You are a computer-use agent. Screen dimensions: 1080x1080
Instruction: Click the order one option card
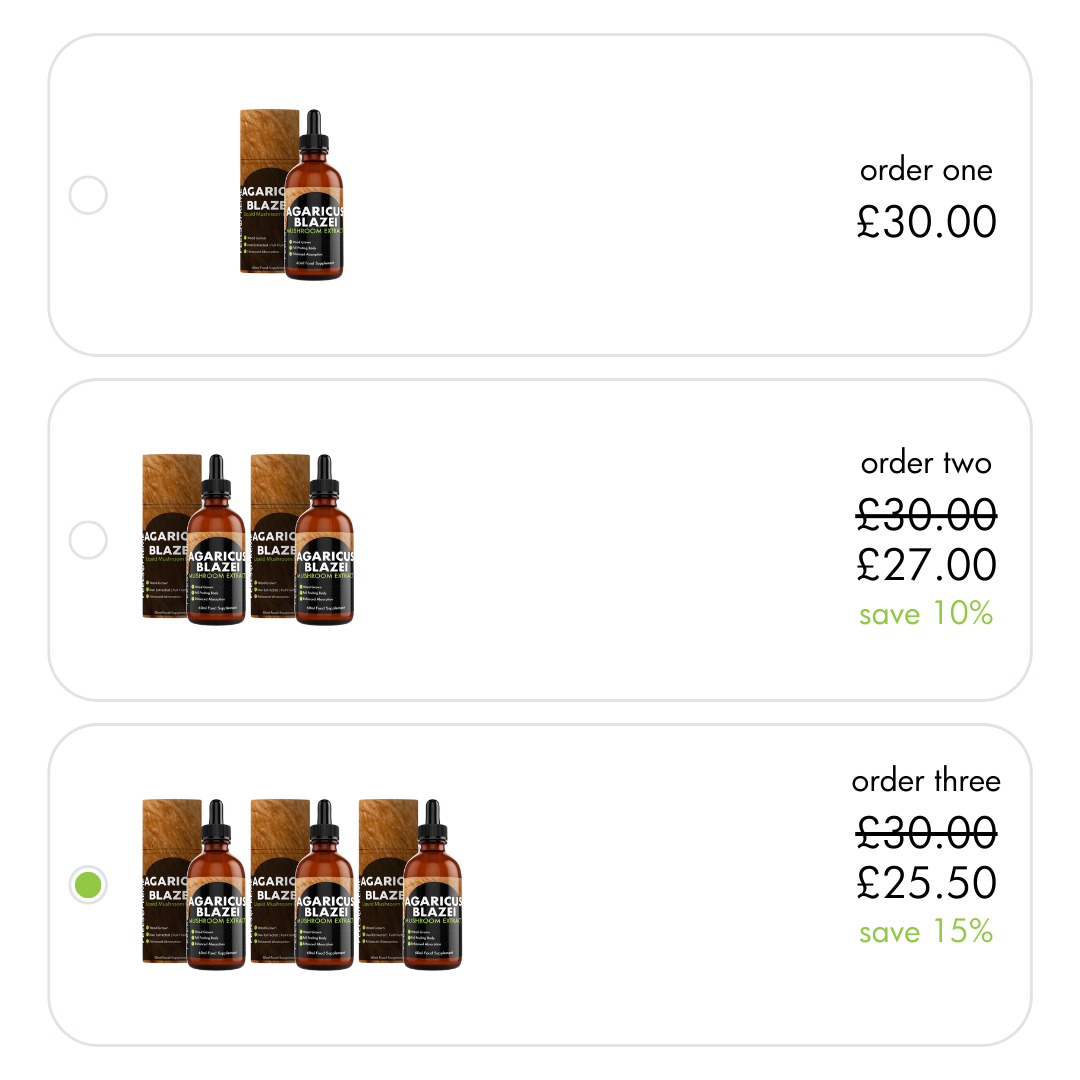click(x=540, y=195)
